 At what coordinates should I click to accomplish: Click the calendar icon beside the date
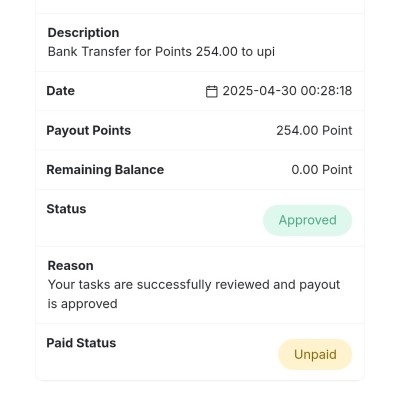coord(212,91)
